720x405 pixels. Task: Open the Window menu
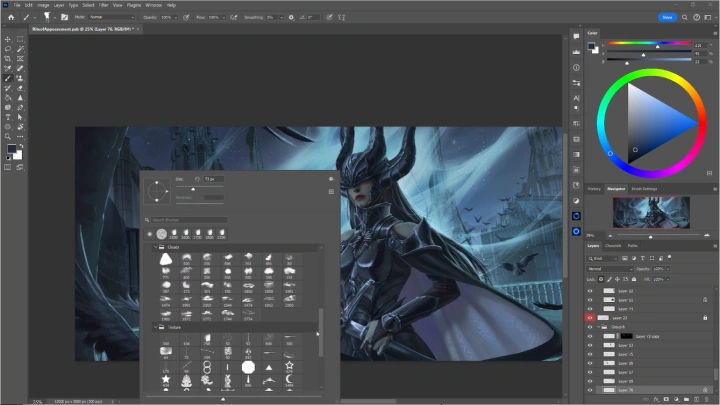pyautogui.click(x=153, y=5)
